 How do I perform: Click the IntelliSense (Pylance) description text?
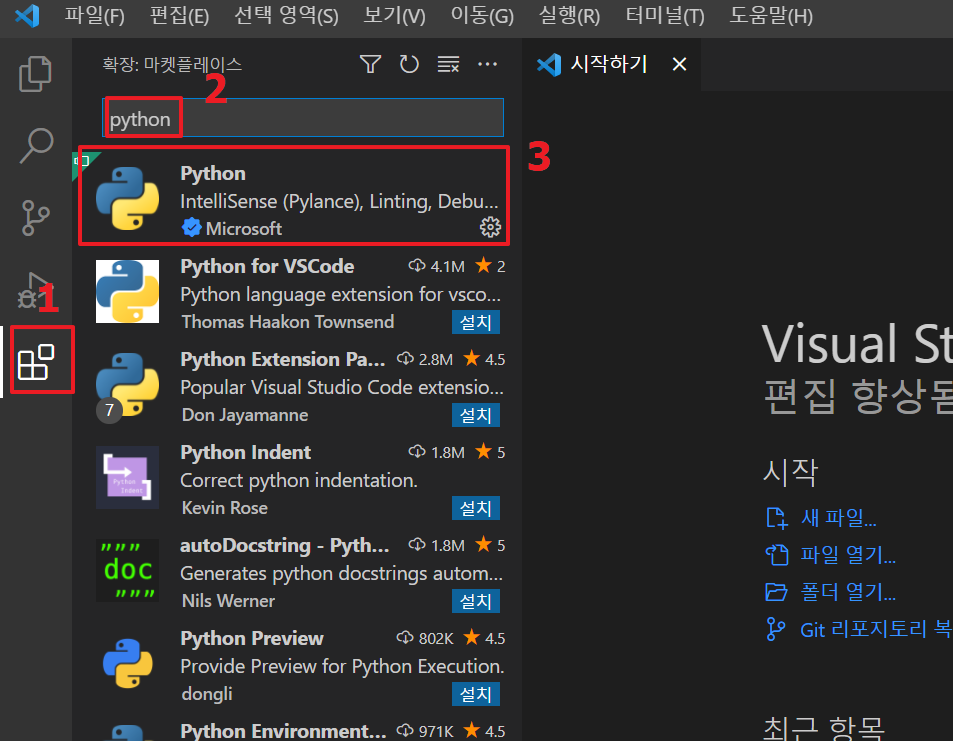(x=339, y=201)
